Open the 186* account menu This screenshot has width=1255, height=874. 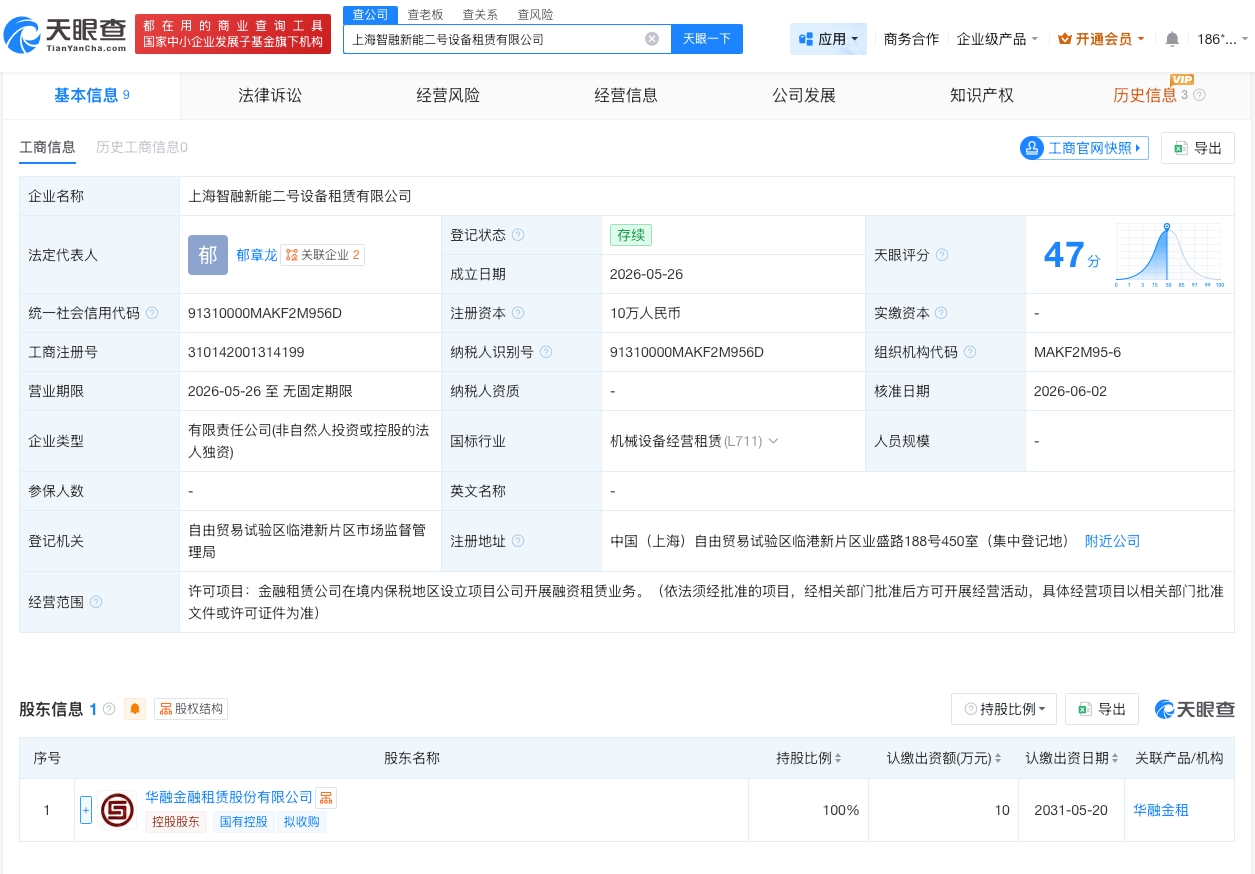[1222, 39]
